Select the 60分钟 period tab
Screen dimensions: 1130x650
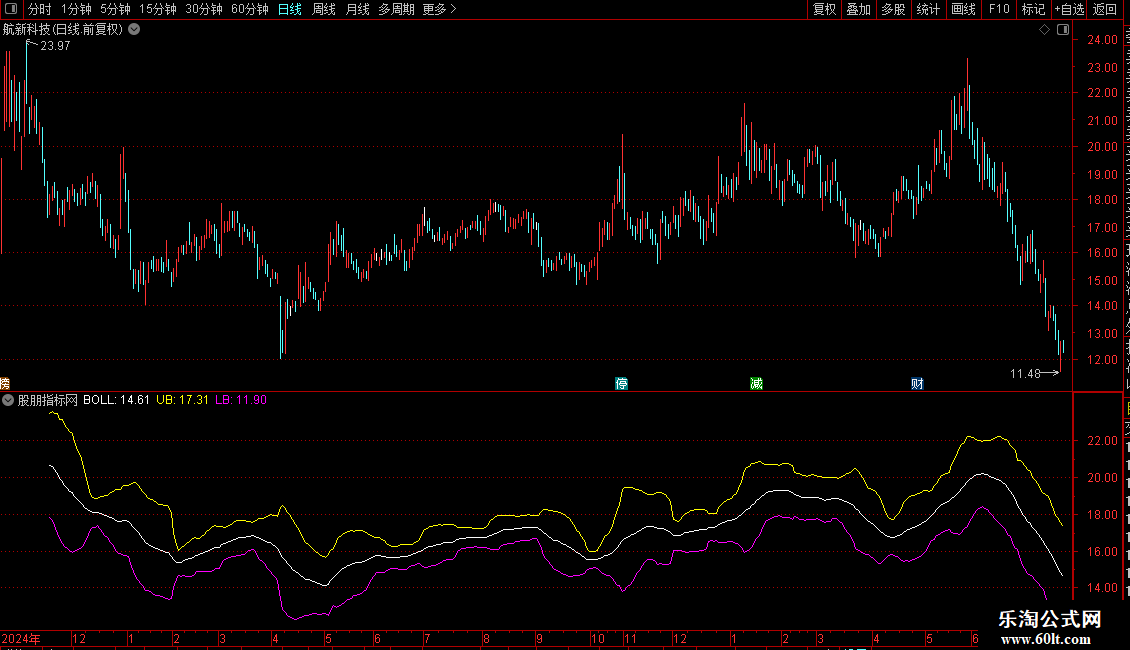(x=249, y=9)
